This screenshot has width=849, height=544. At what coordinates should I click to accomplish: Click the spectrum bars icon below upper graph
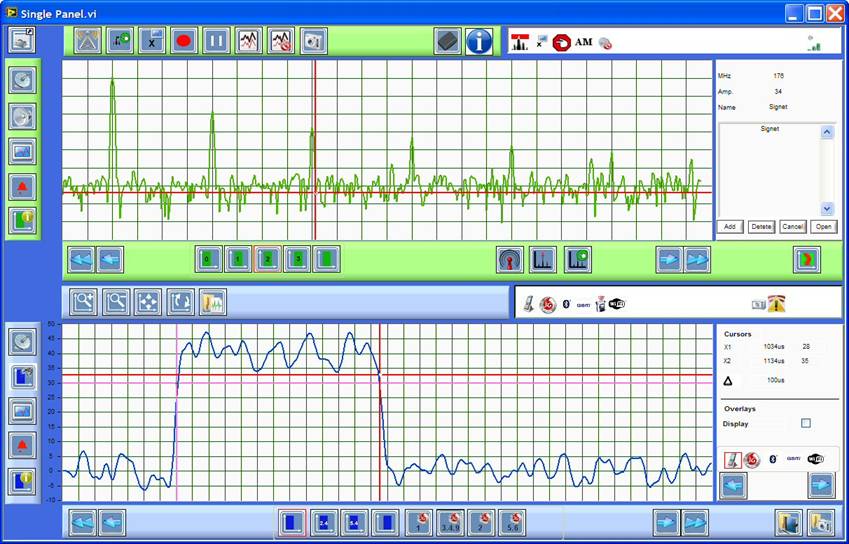click(x=543, y=259)
